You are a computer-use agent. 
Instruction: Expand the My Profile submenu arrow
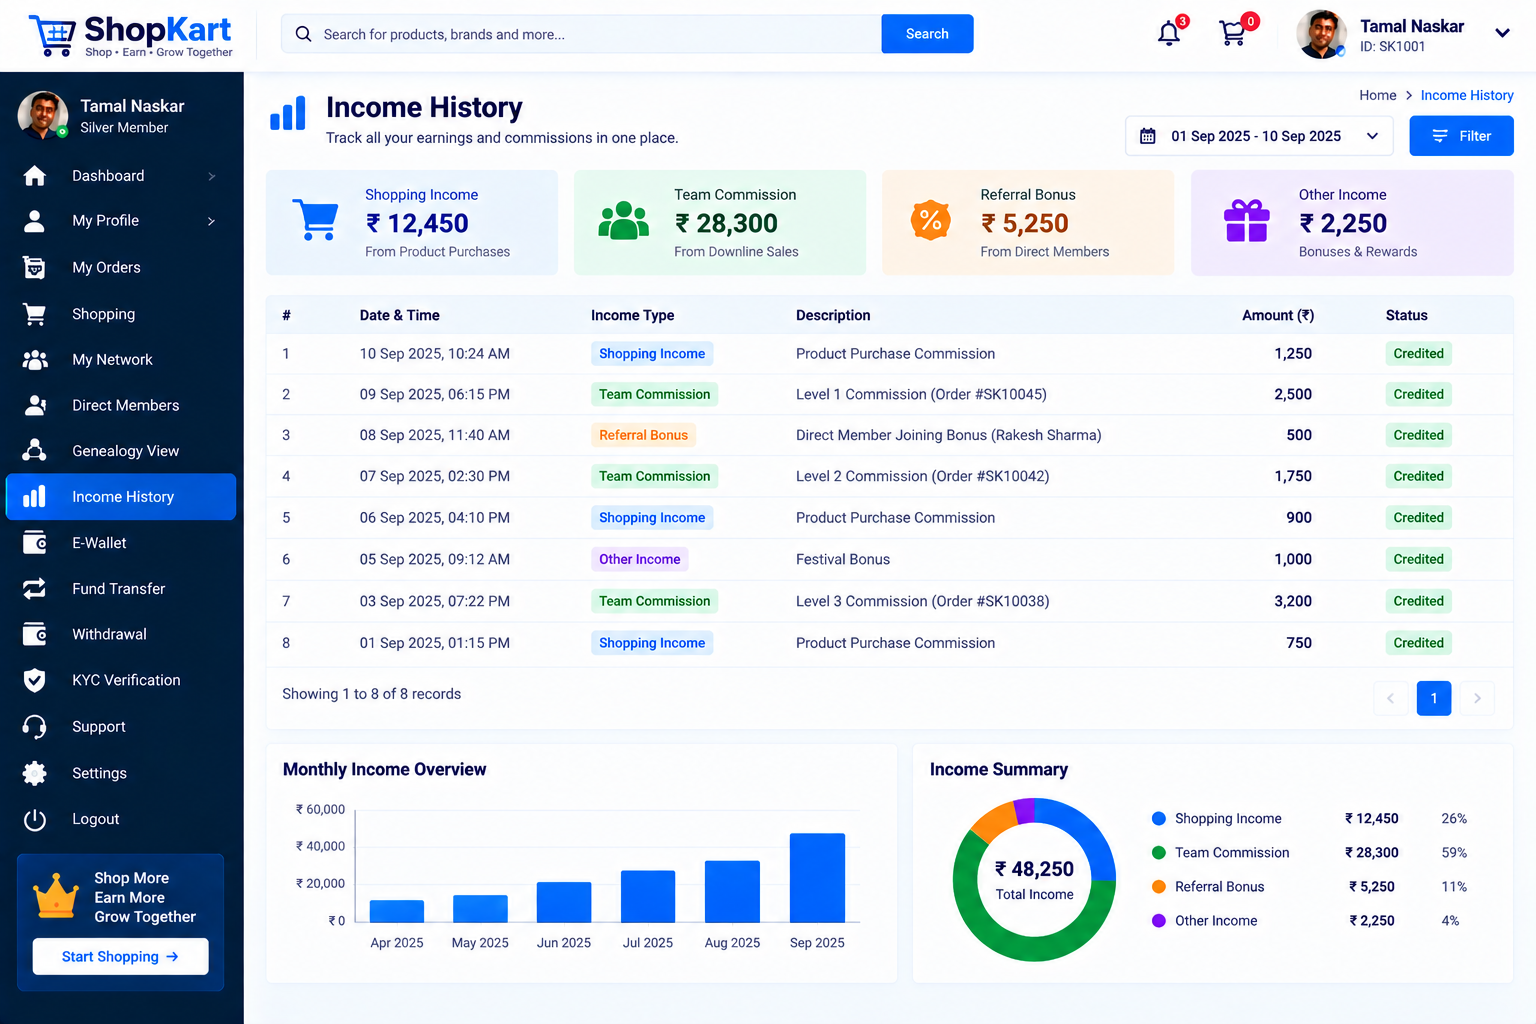point(211,221)
